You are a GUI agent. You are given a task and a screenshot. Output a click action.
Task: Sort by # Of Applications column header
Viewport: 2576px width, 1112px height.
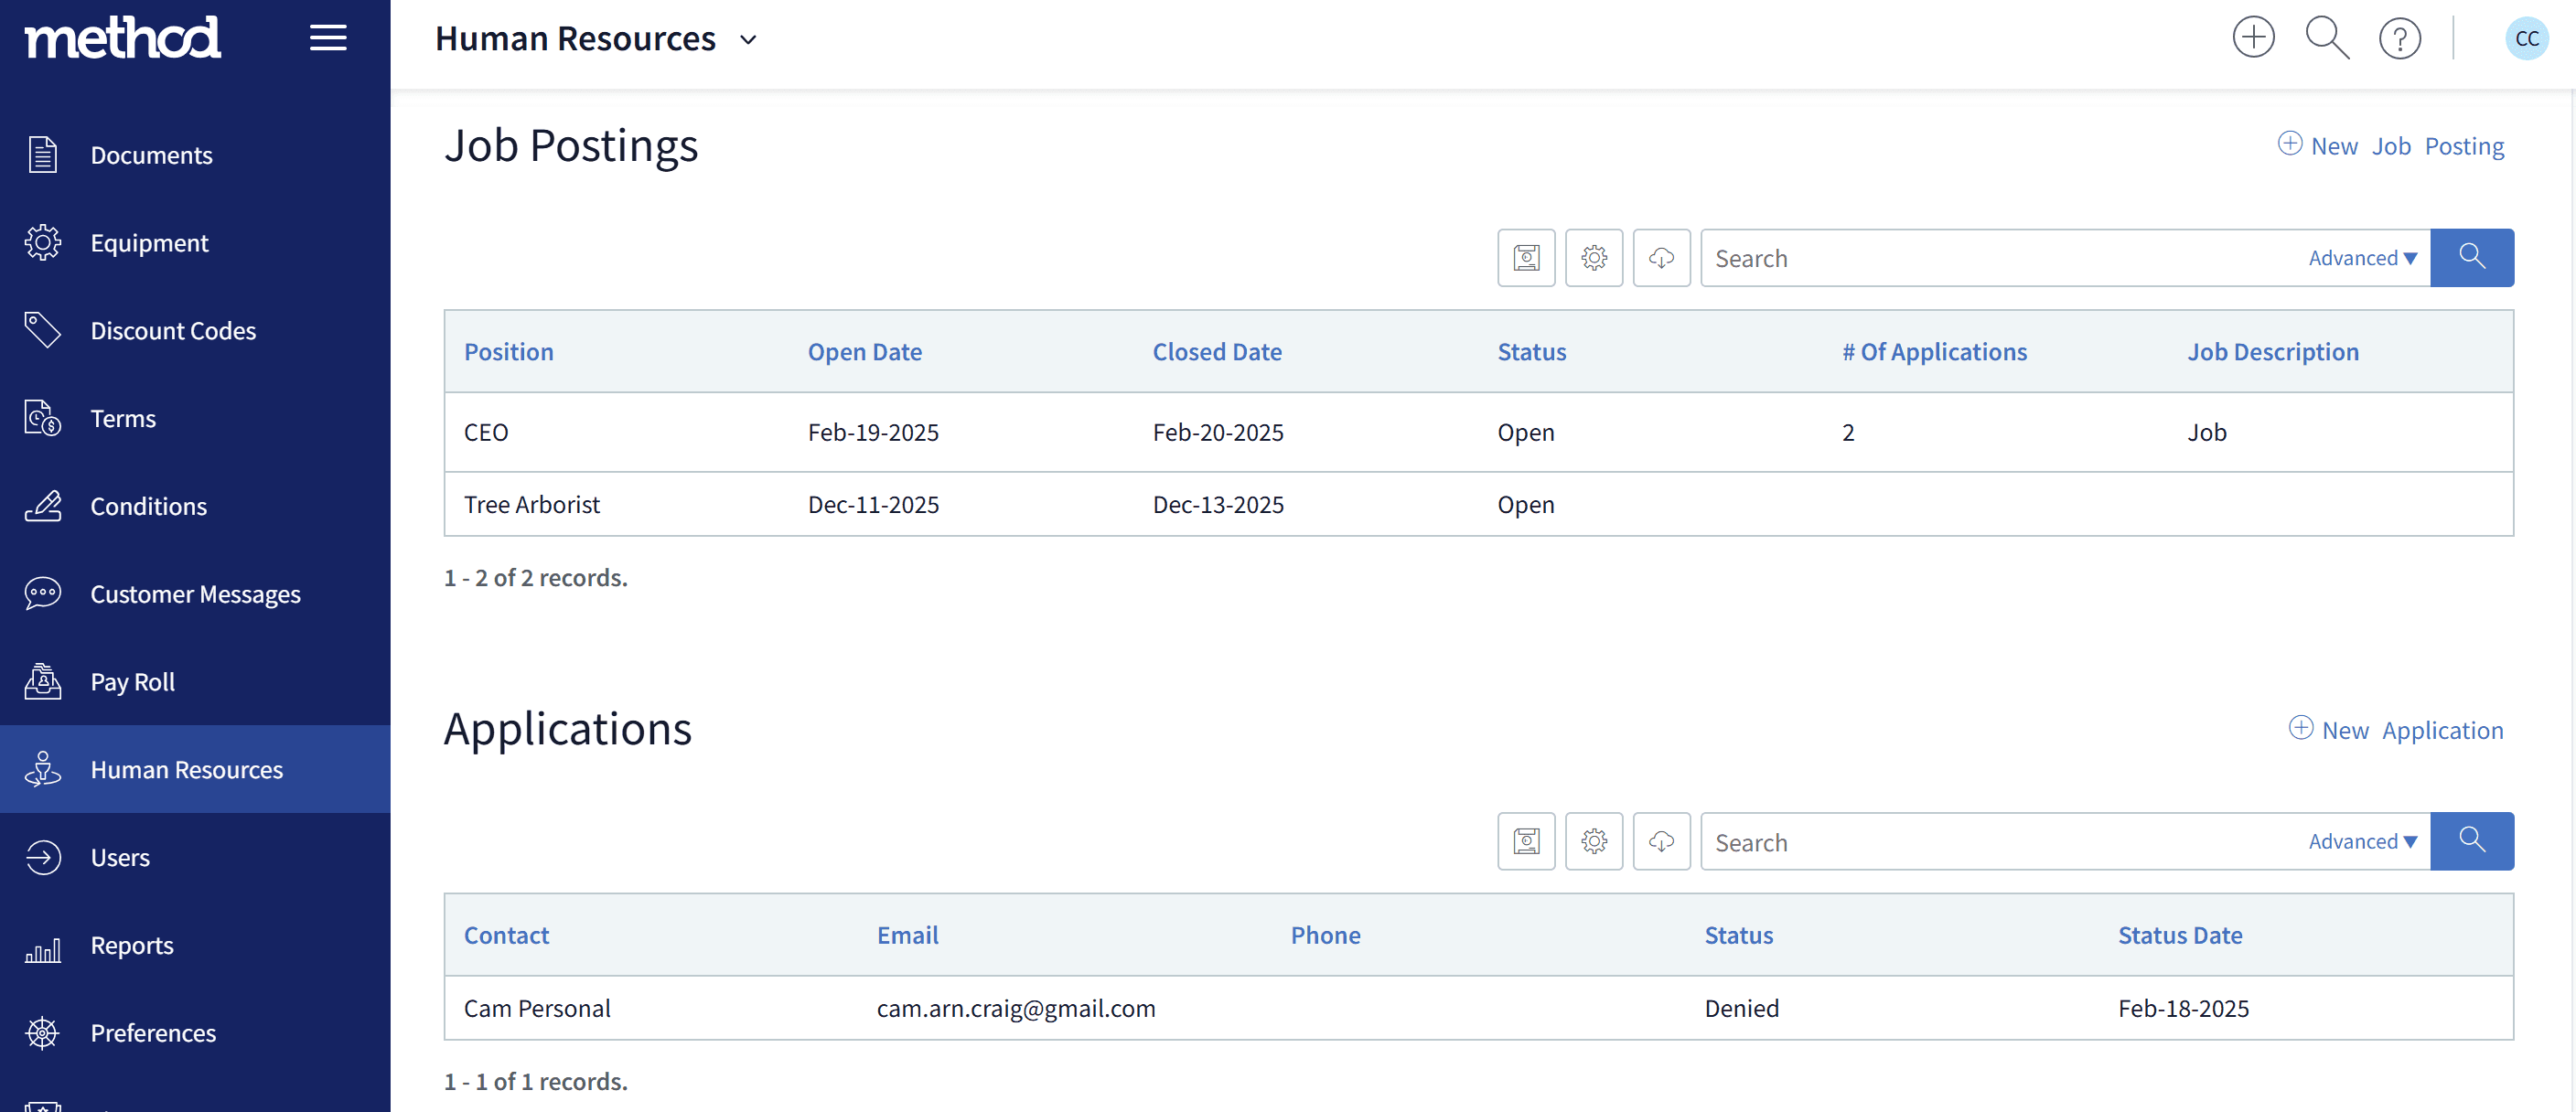point(1934,351)
